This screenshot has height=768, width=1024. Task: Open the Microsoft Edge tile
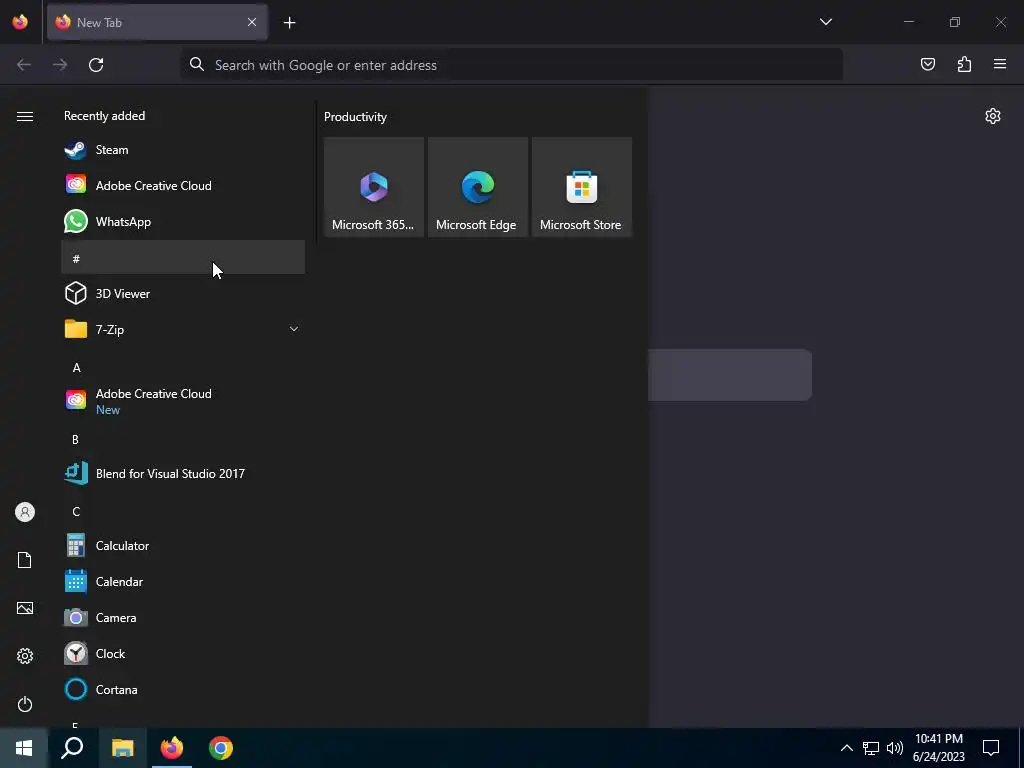click(477, 187)
